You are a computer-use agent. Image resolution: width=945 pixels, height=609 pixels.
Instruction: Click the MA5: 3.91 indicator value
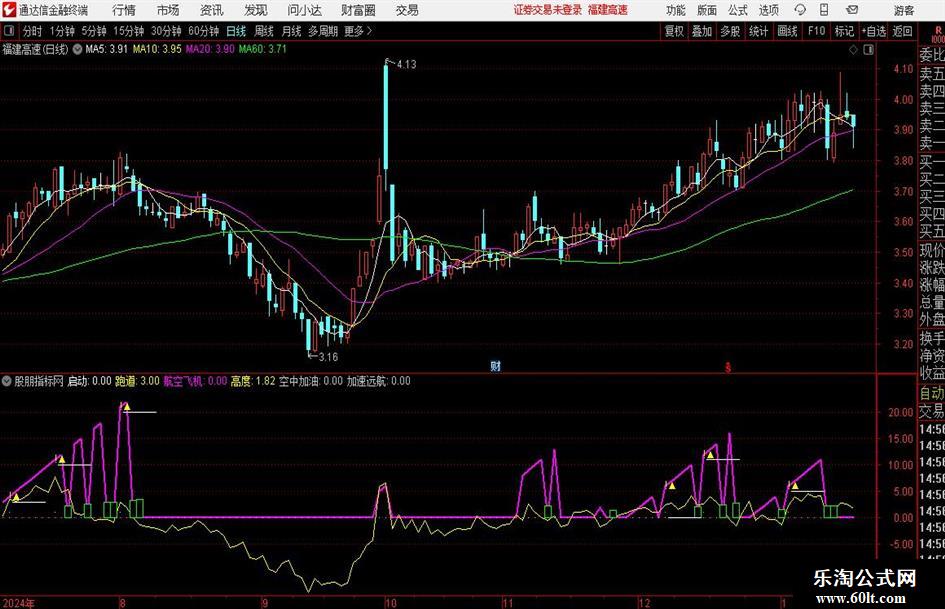pyautogui.click(x=107, y=49)
